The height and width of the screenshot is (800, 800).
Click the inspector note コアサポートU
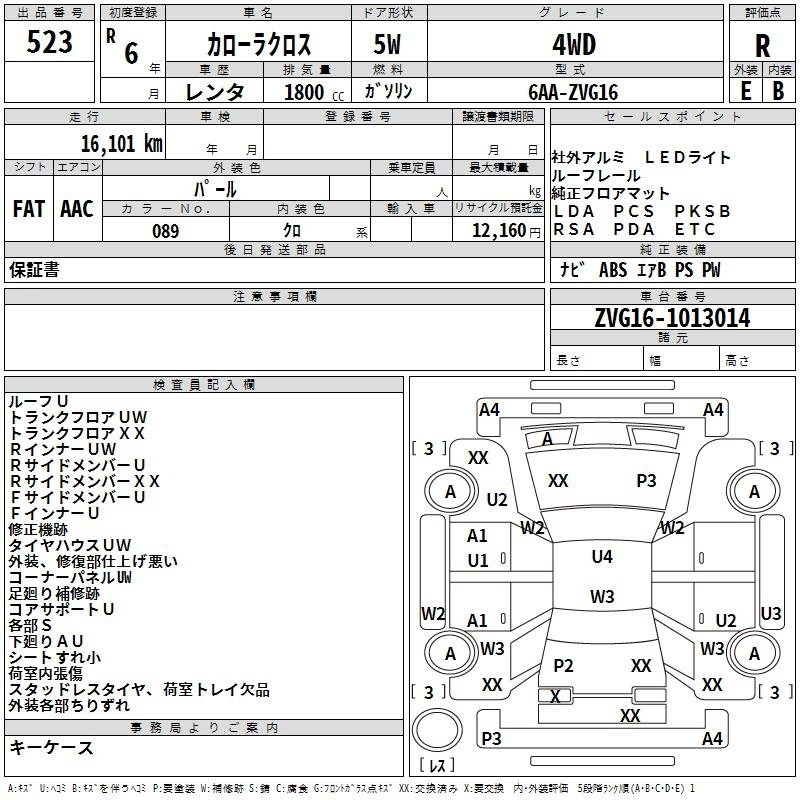(61, 609)
